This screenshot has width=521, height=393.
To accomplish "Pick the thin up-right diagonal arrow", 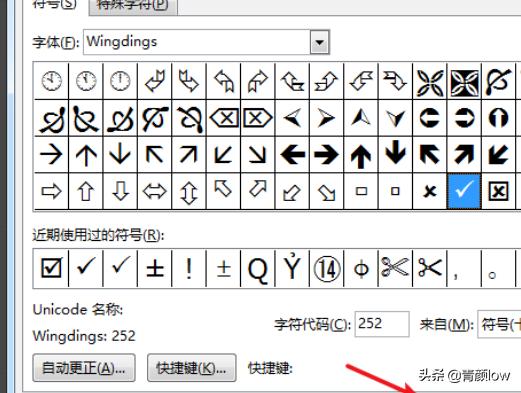I will click(x=189, y=154).
